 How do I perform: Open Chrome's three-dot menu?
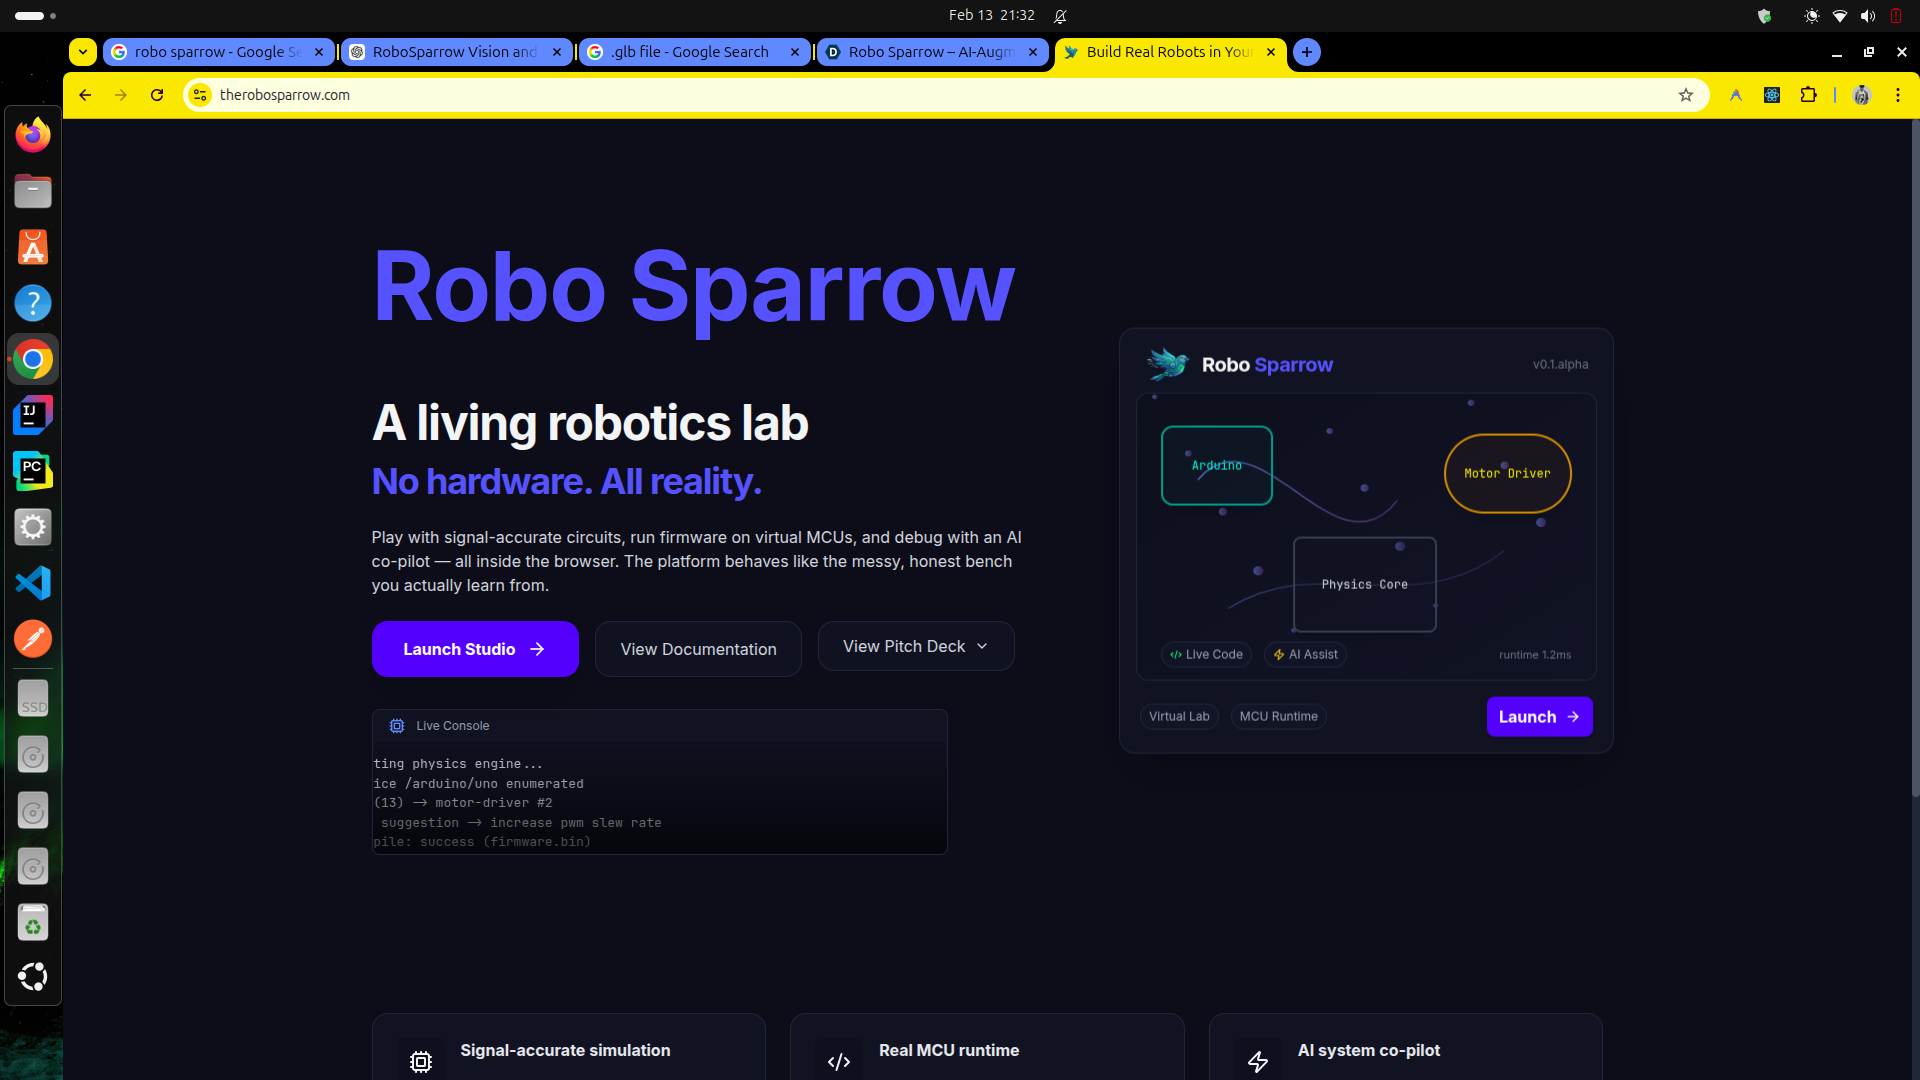coord(1897,95)
